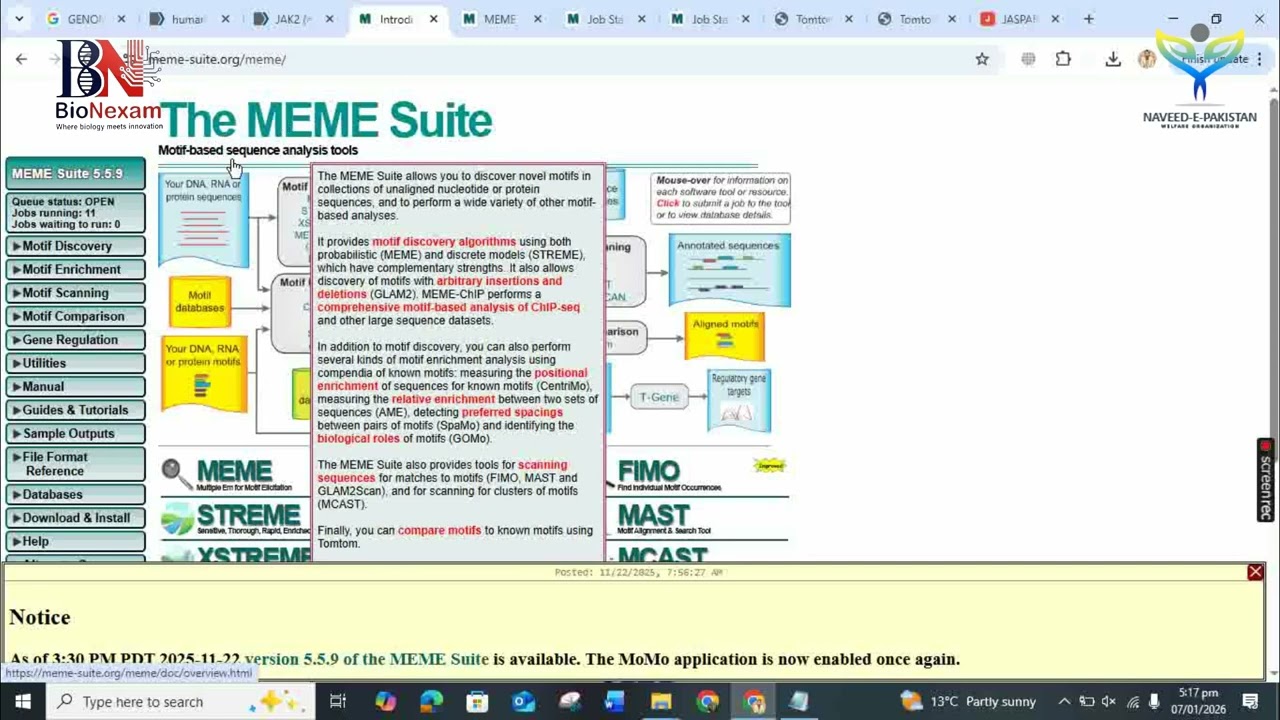Open File Explorer from taskbar
1280x720 pixels.
click(x=661, y=701)
